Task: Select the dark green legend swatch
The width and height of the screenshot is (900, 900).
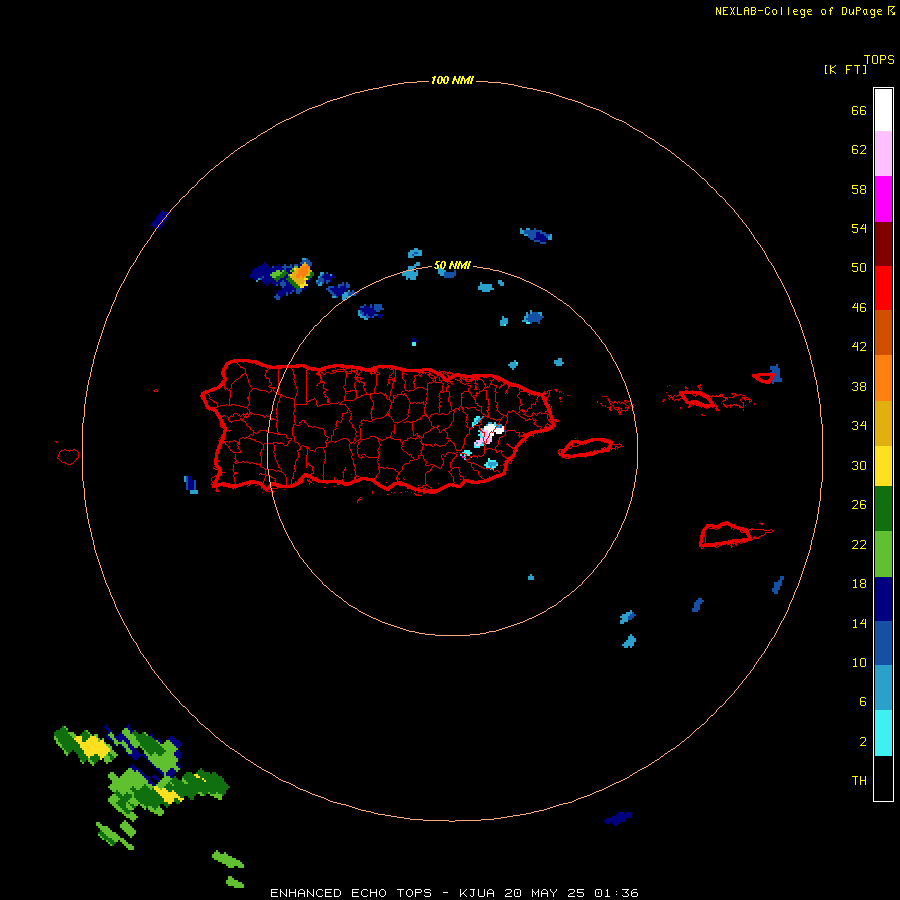Action: click(883, 509)
